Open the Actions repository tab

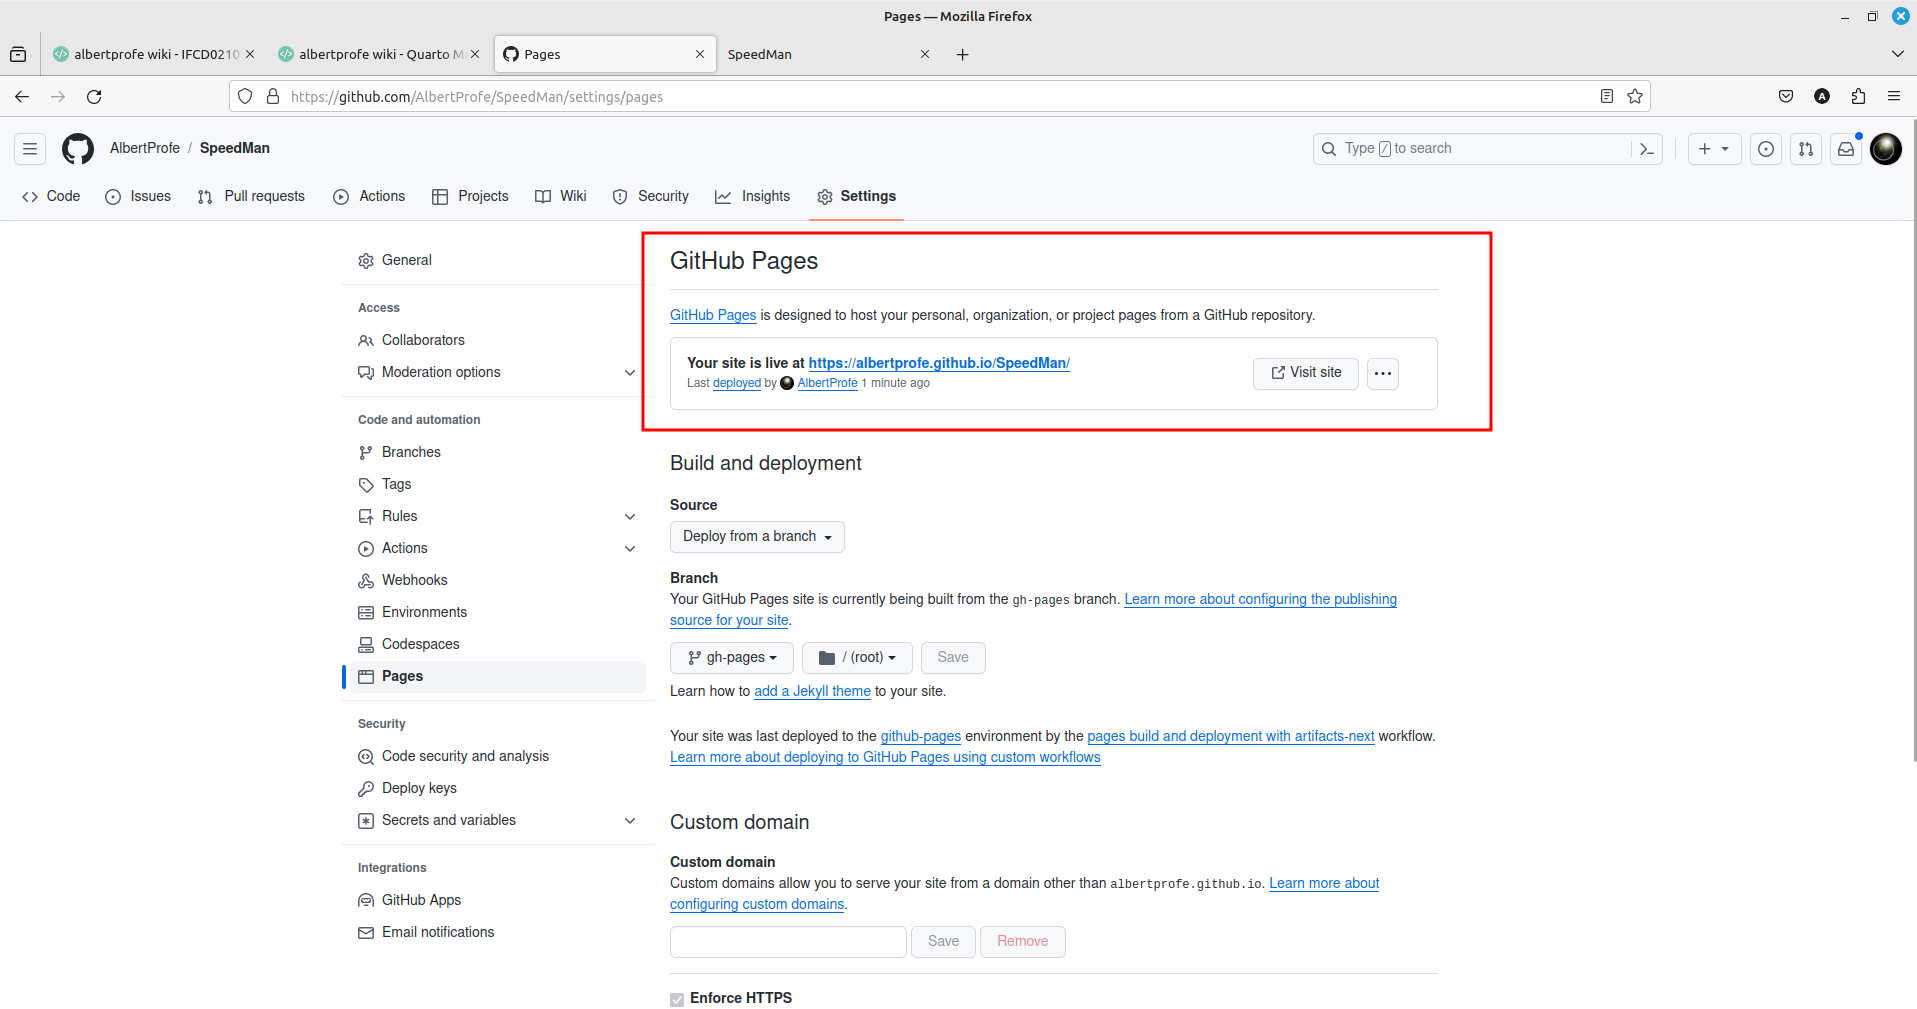point(369,197)
